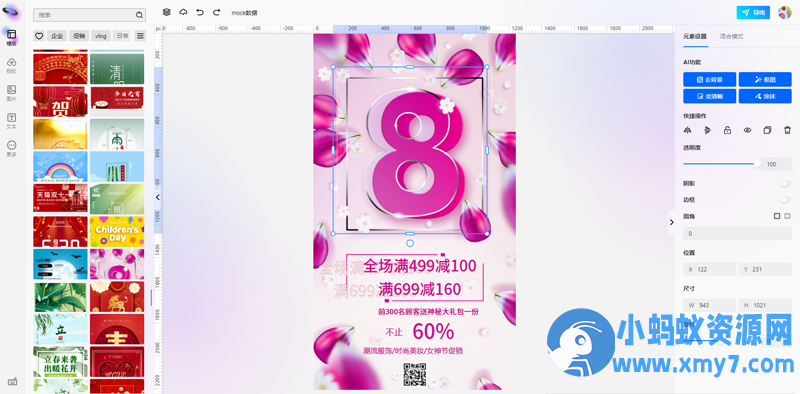Image resolution: width=800 pixels, height=394 pixels.
Task: Click the 涂抹 smear button
Action: pos(765,96)
